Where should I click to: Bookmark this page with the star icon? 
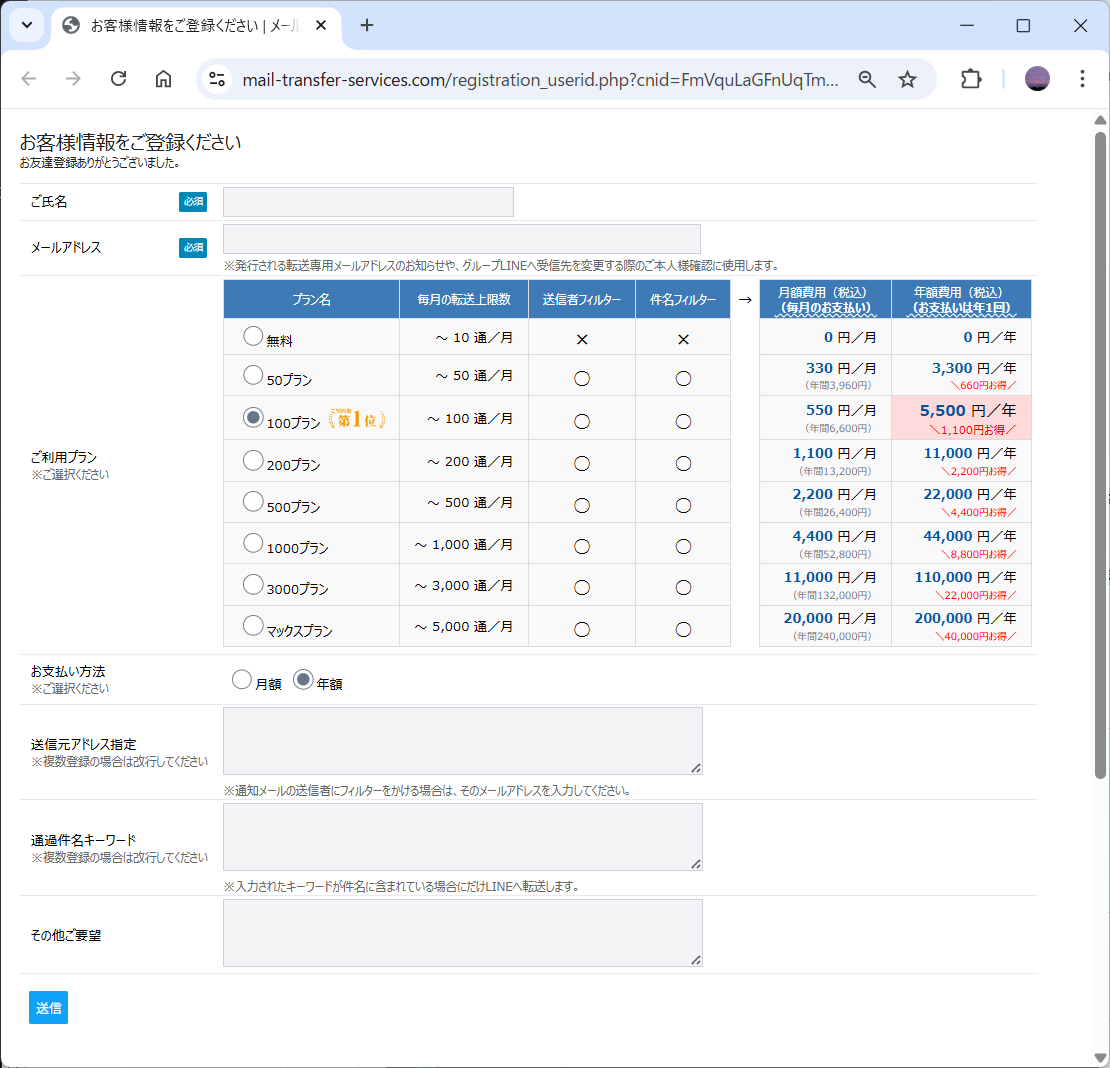(x=907, y=79)
